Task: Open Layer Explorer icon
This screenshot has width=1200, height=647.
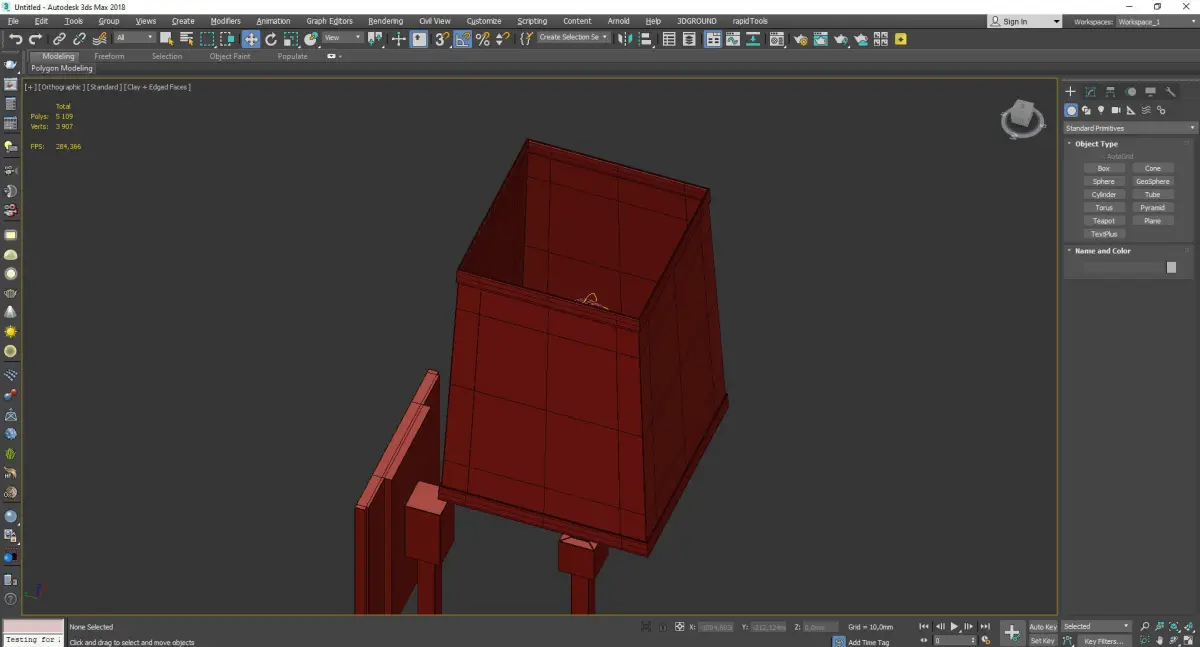Action: [x=689, y=39]
